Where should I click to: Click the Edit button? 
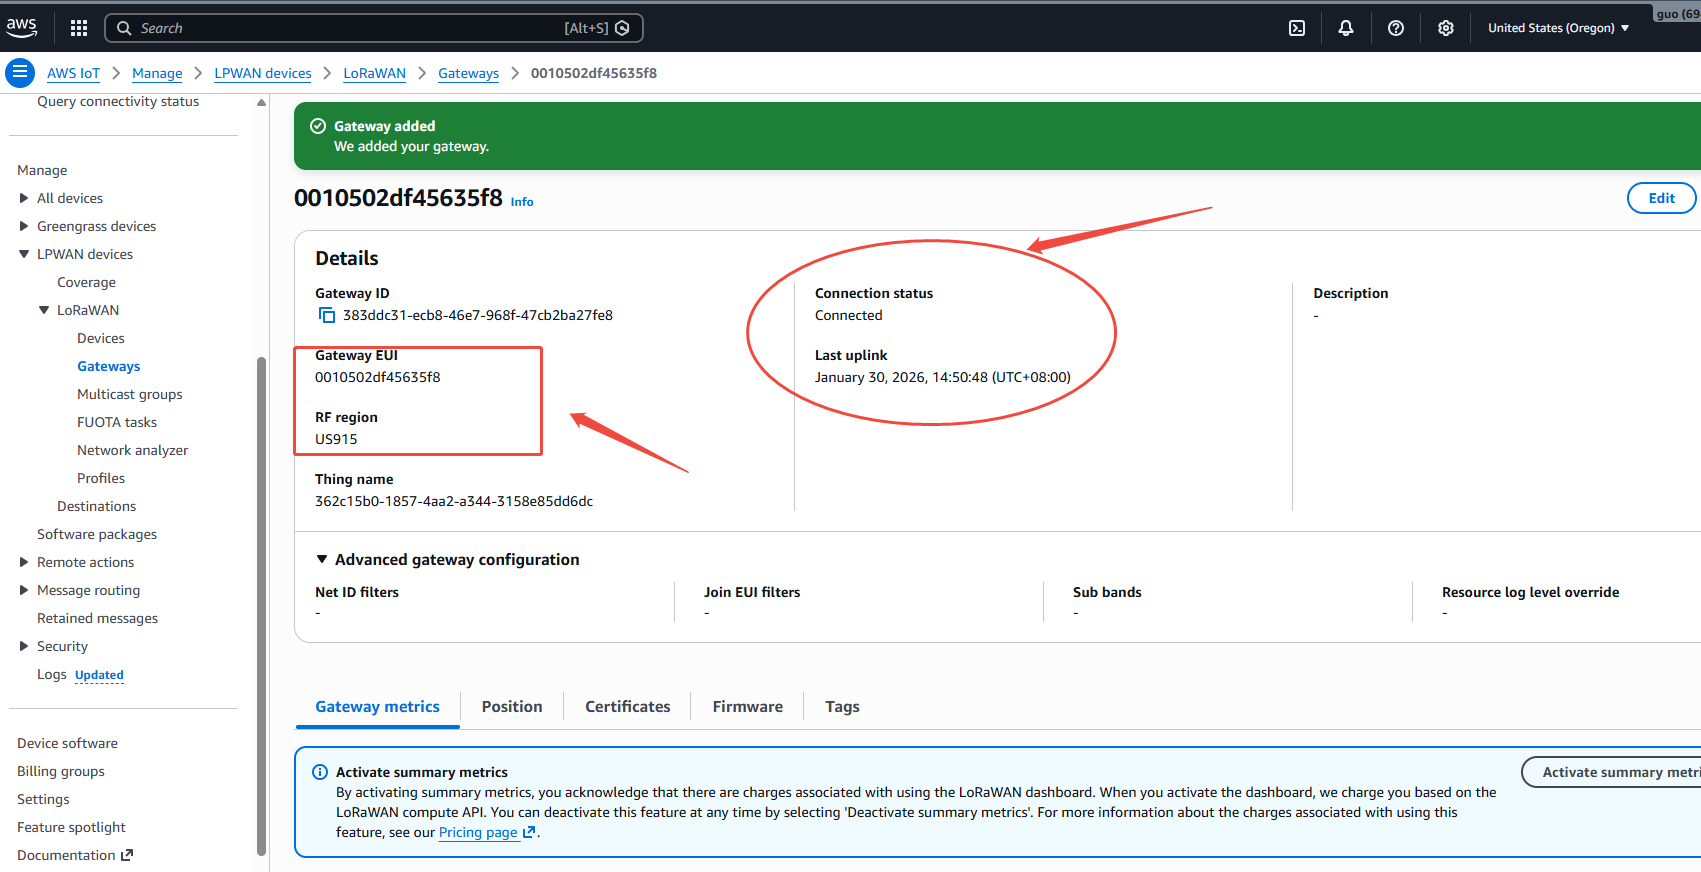[x=1661, y=198]
